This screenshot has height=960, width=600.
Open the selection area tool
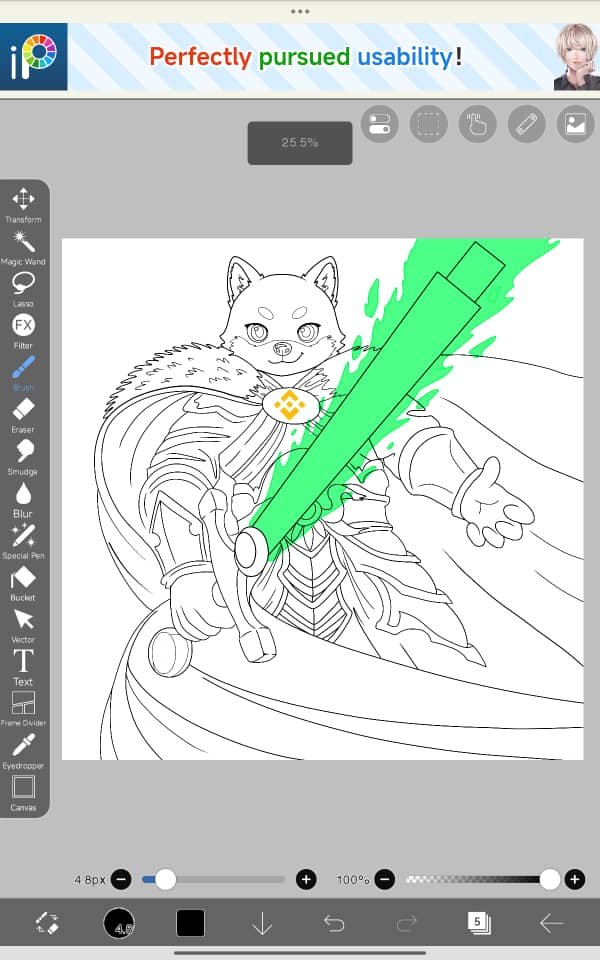click(x=429, y=124)
